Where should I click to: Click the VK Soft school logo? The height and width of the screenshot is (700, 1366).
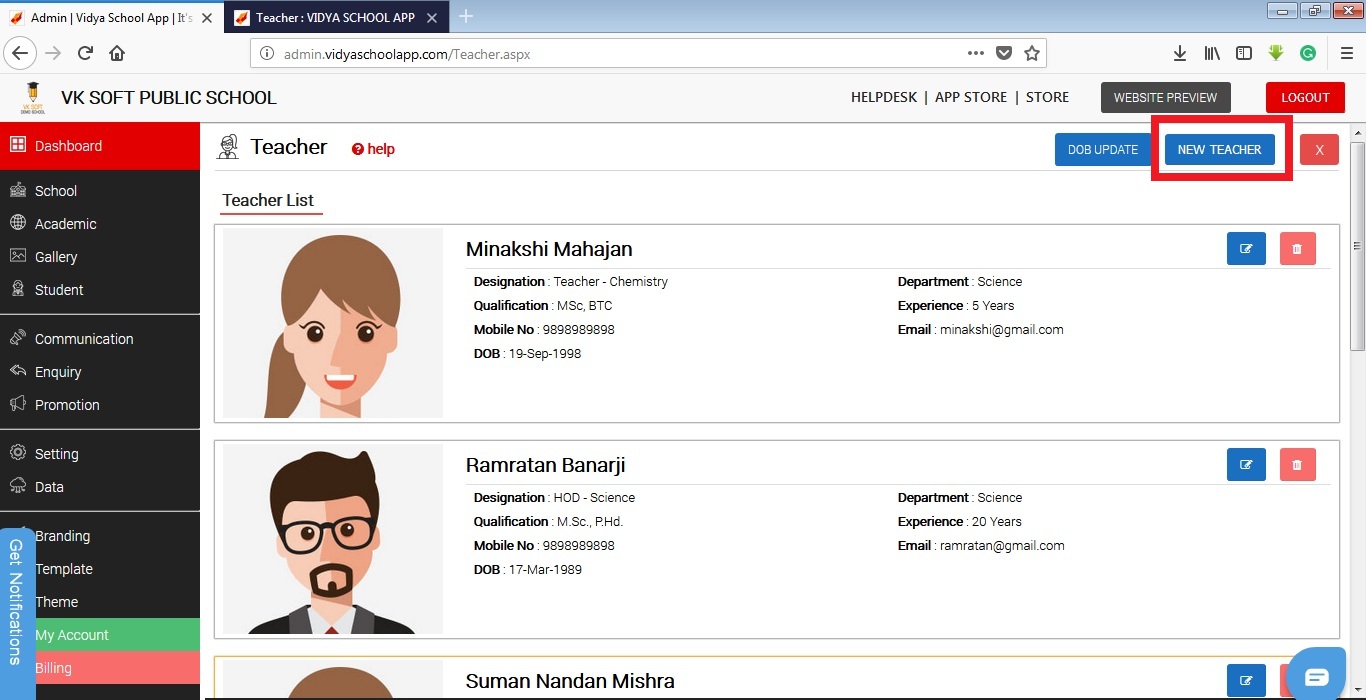pos(33,97)
